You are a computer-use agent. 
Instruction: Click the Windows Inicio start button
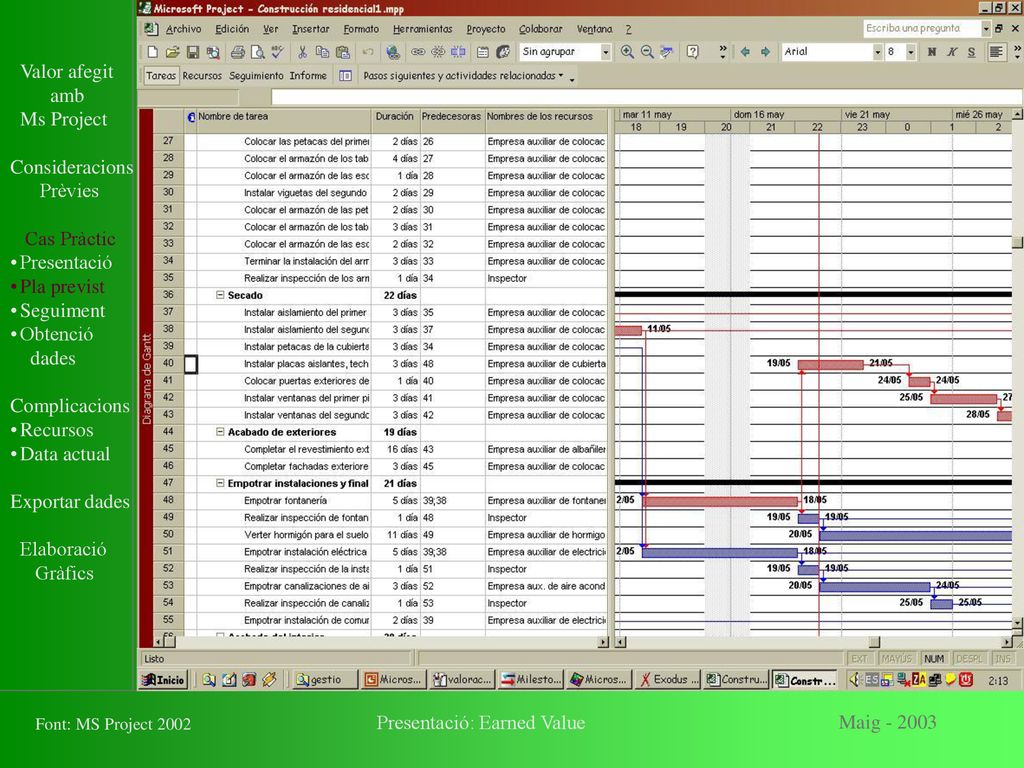coord(164,679)
